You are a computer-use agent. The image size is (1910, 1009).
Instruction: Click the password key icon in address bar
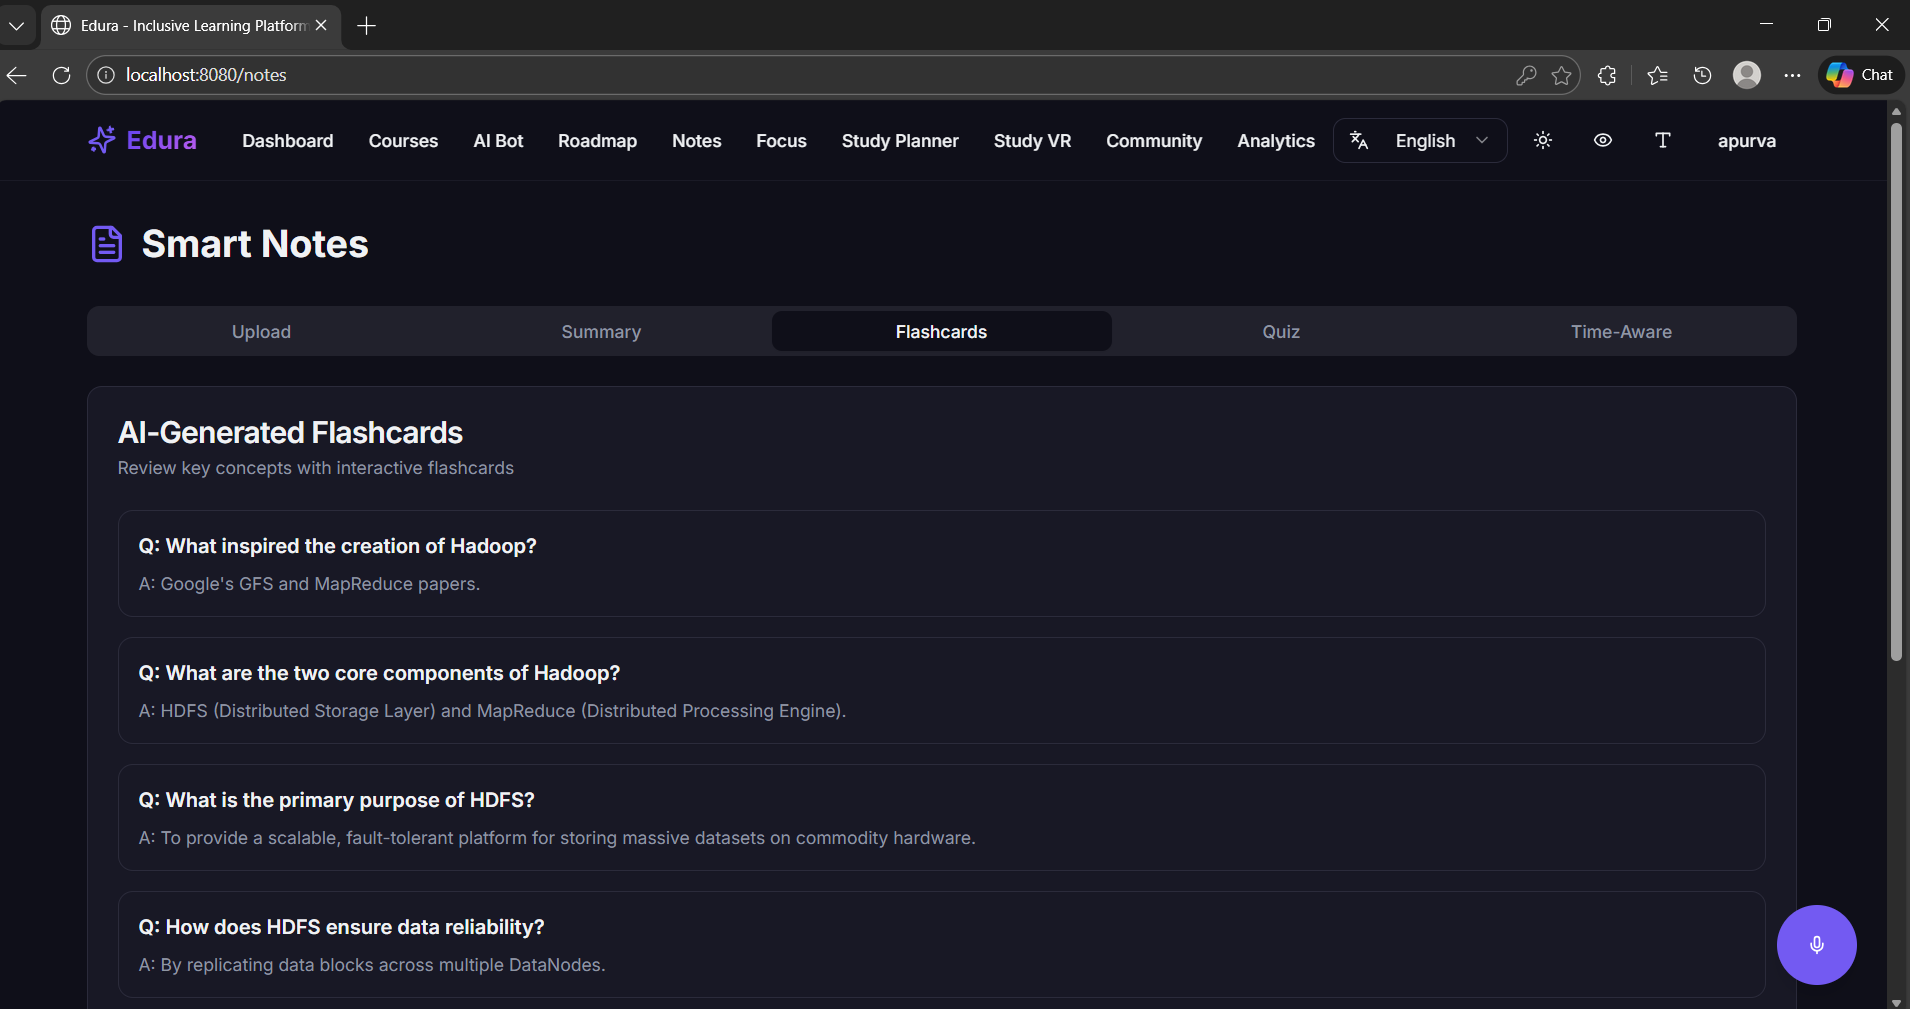(1526, 75)
